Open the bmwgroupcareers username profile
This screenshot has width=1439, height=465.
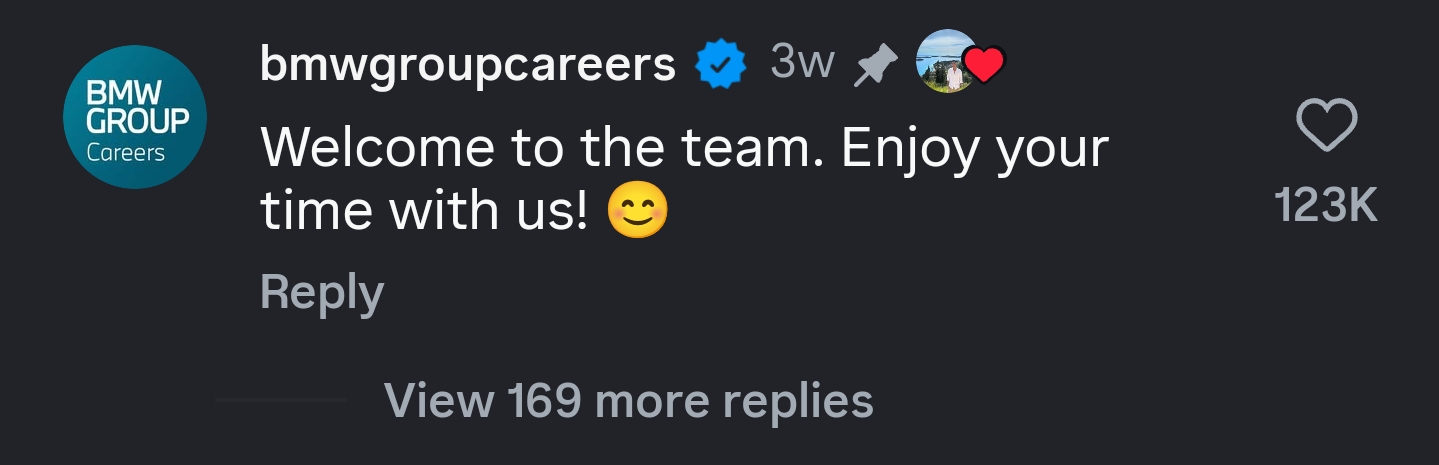tap(468, 66)
